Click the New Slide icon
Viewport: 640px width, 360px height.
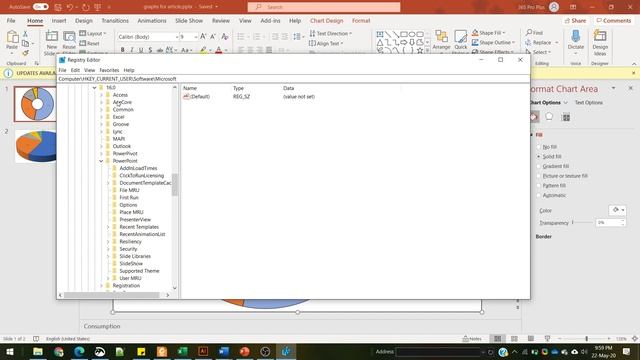52,37
